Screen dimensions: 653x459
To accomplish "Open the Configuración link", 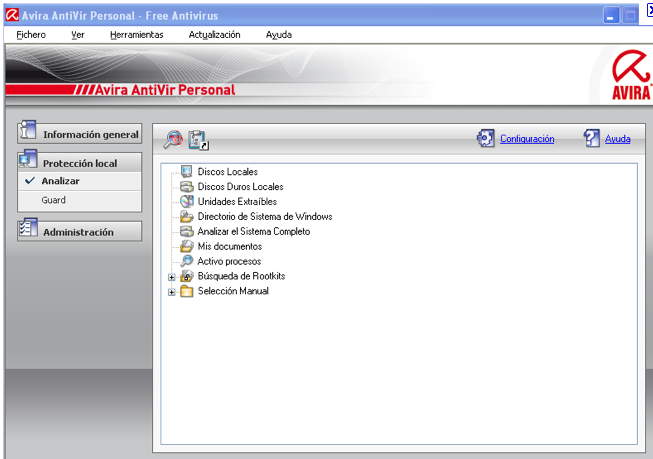I will coord(527,139).
